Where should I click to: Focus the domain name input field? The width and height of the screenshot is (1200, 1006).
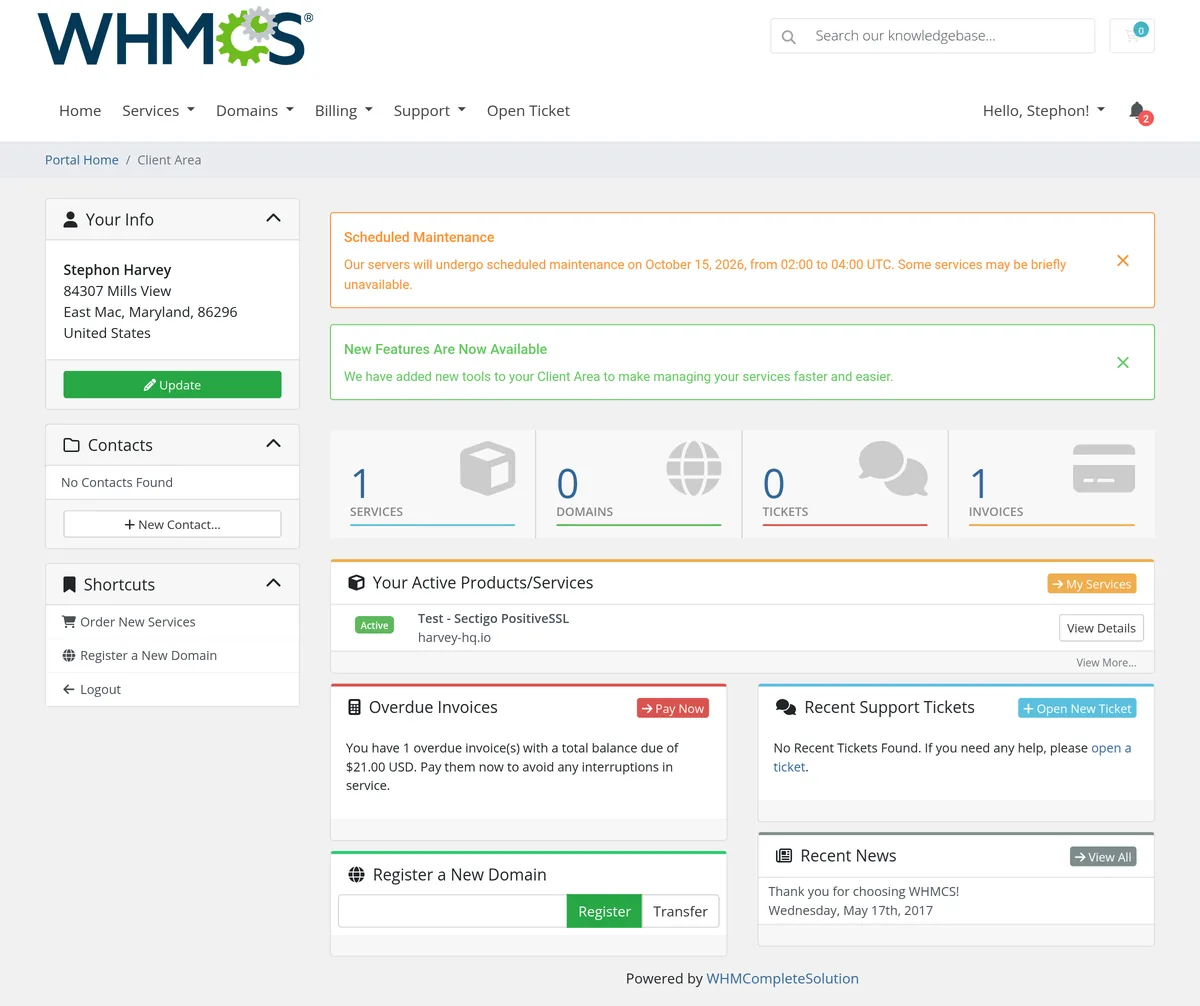[452, 911]
